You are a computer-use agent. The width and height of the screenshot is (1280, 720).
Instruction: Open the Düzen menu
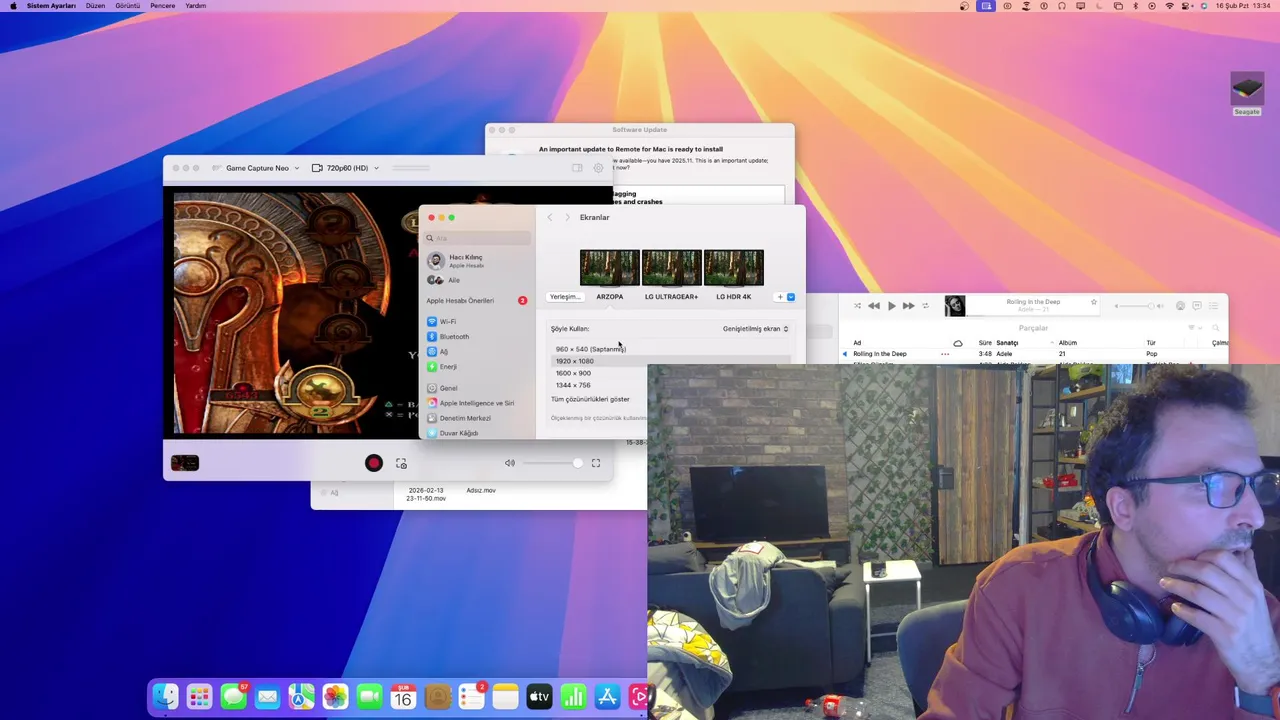tap(95, 6)
